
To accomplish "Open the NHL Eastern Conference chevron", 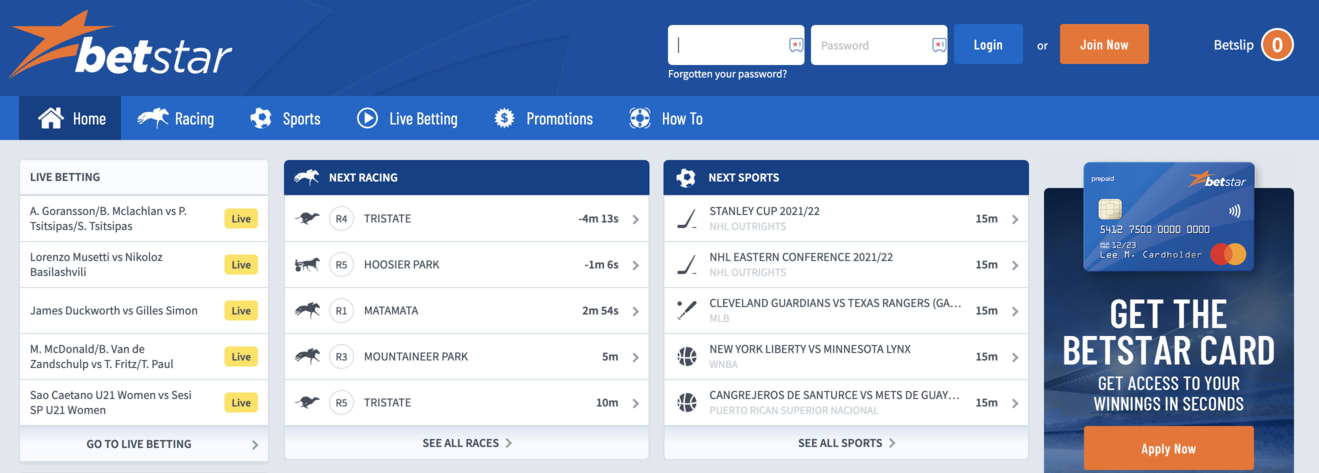I will point(1015,265).
